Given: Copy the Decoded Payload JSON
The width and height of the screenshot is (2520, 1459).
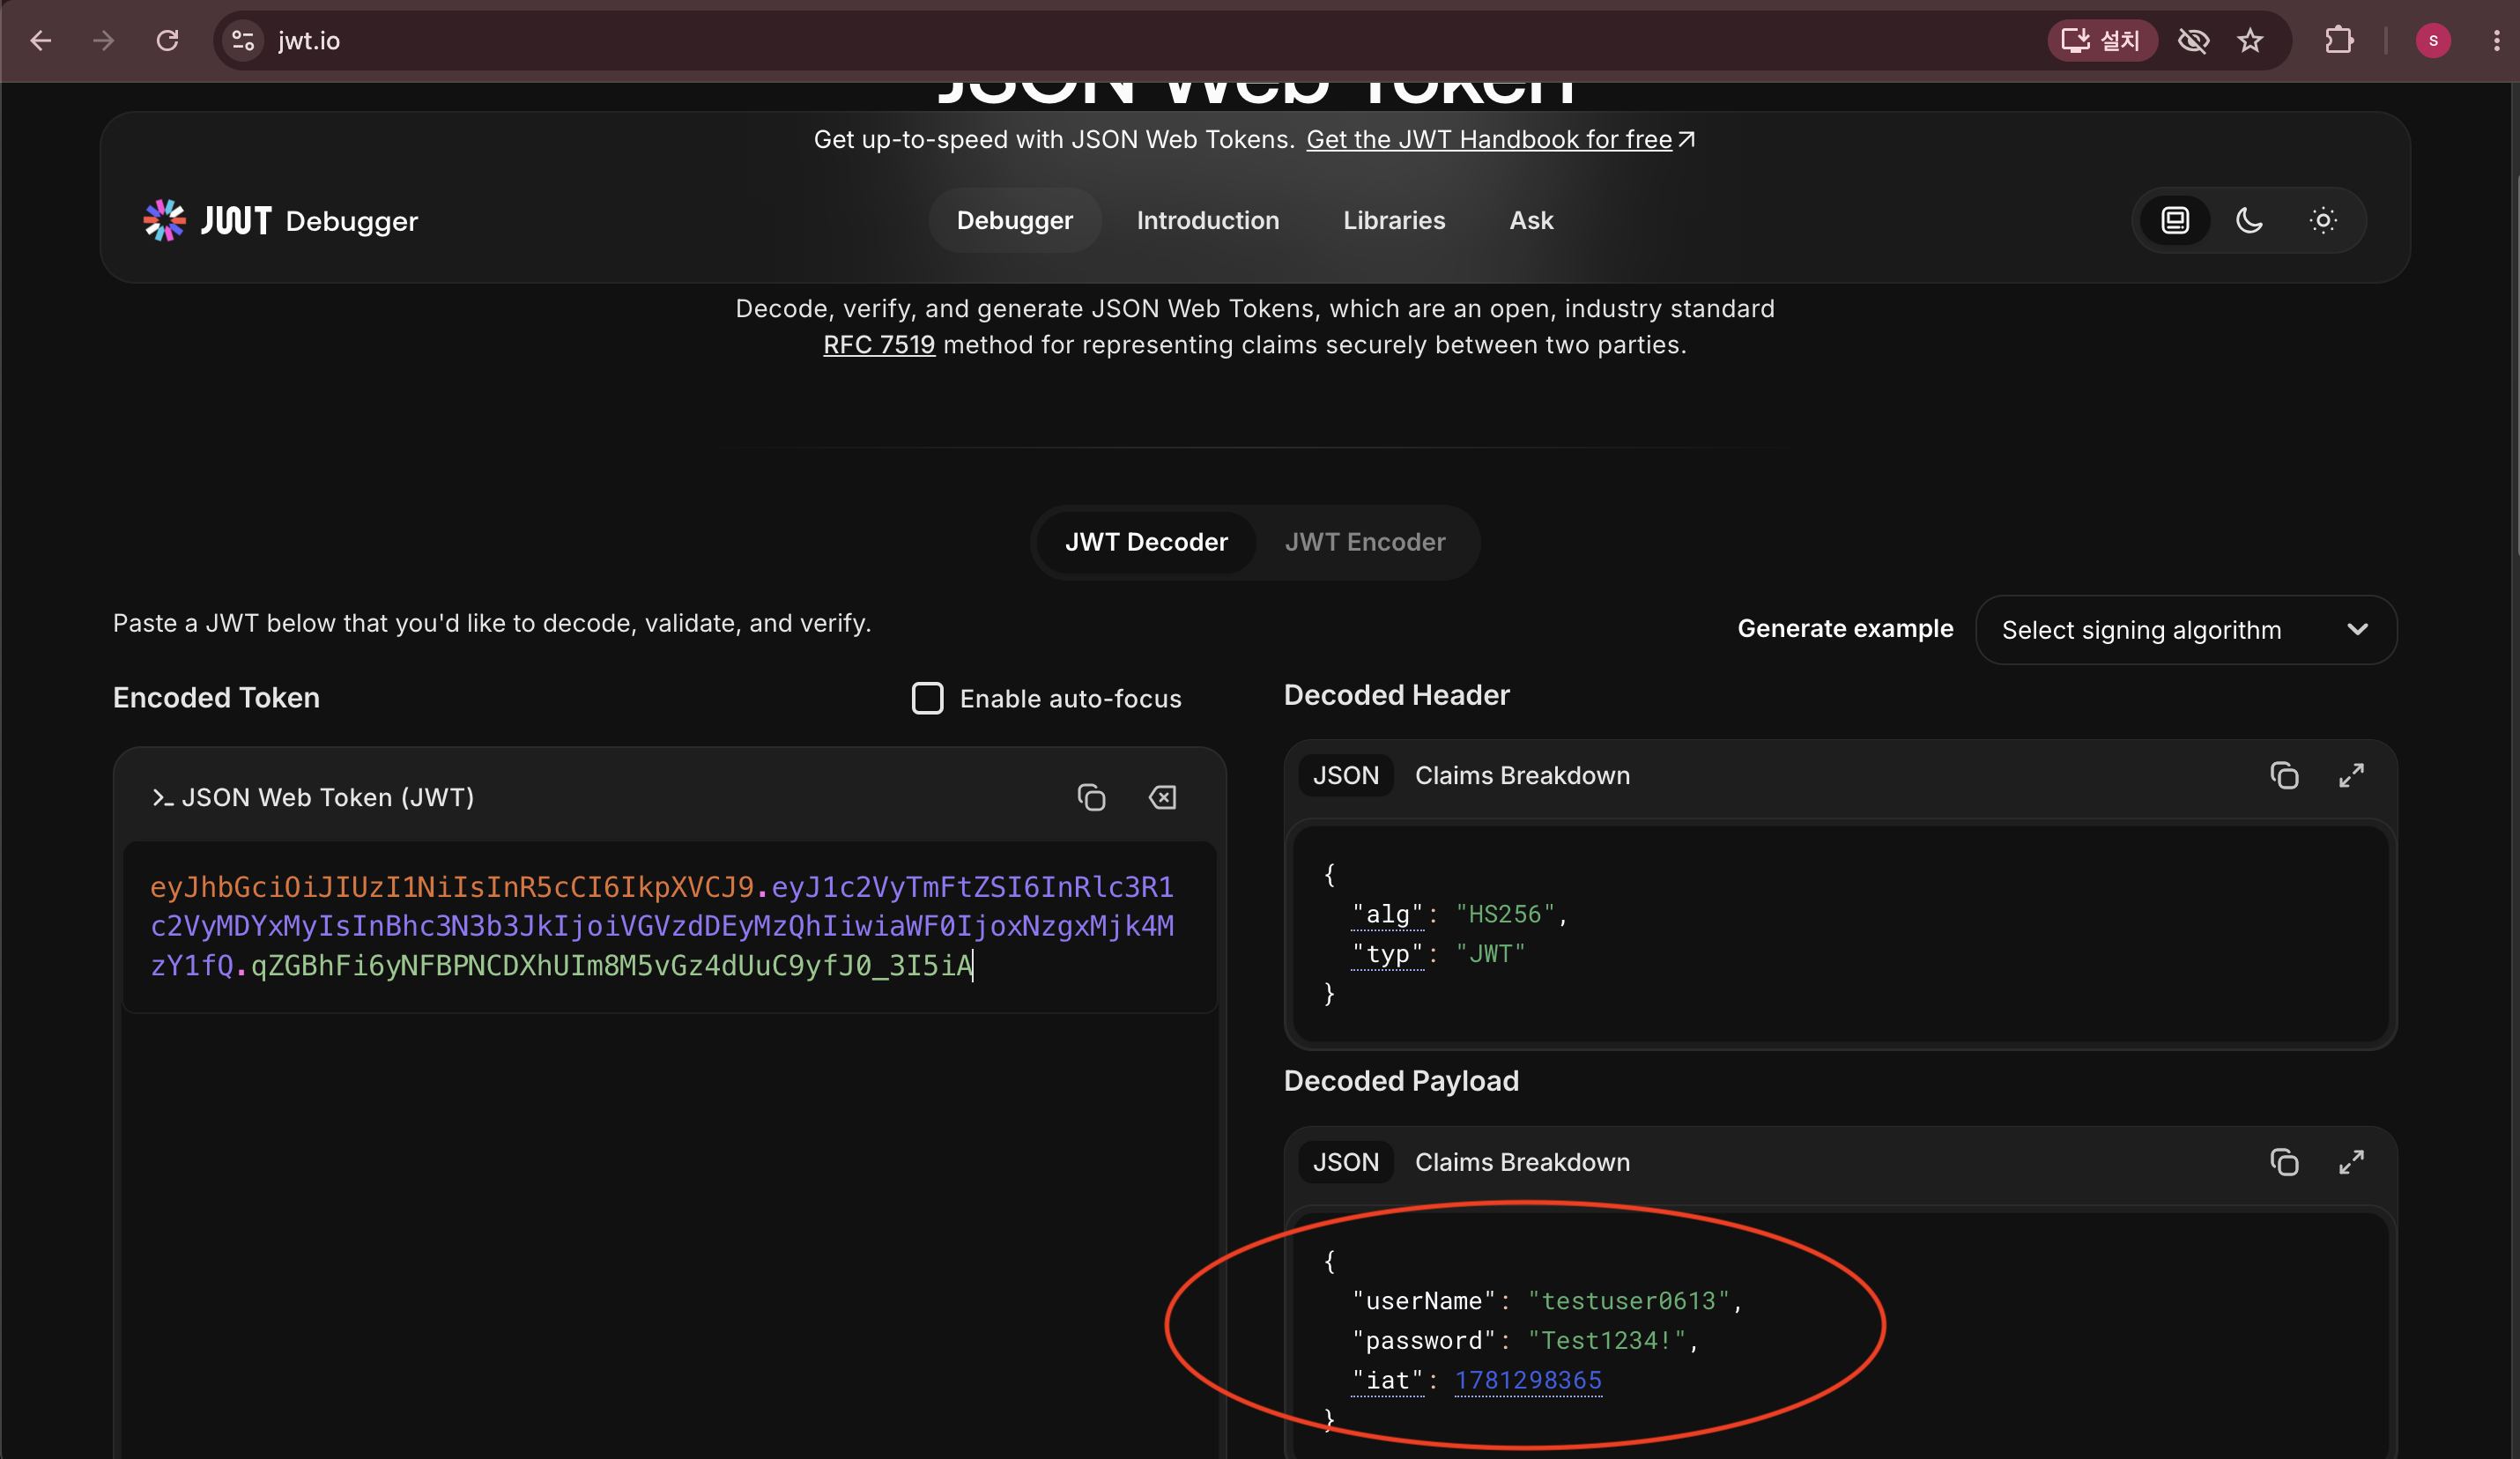Looking at the screenshot, I should [2284, 1162].
